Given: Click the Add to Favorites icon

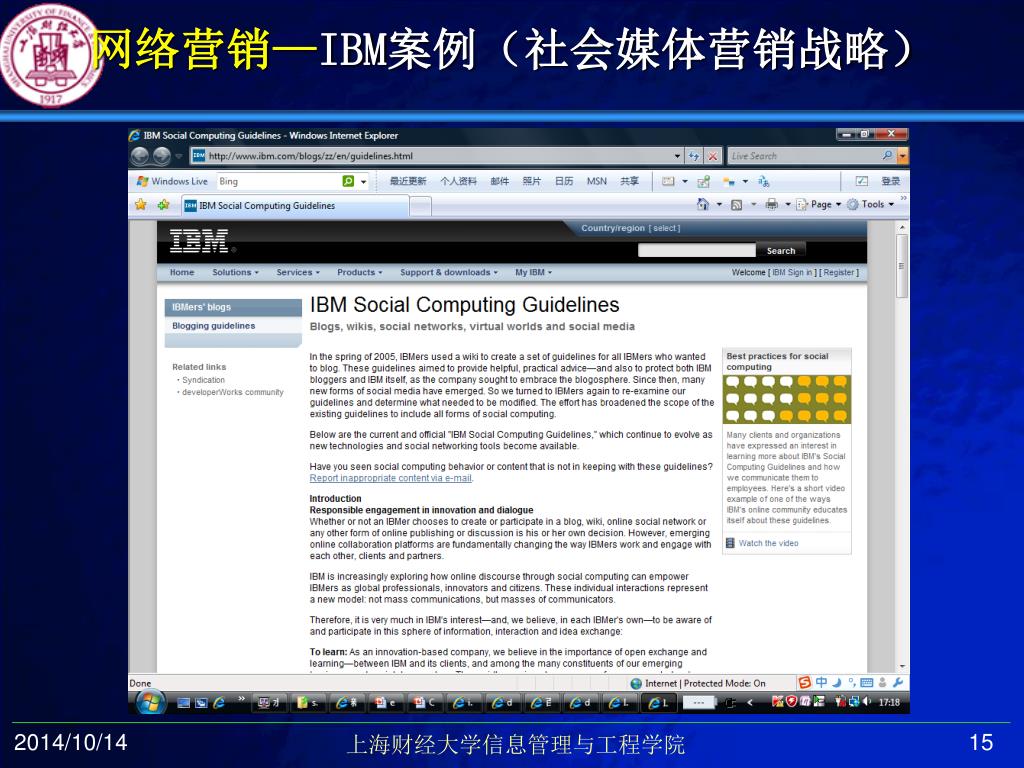Looking at the screenshot, I should coord(163,205).
